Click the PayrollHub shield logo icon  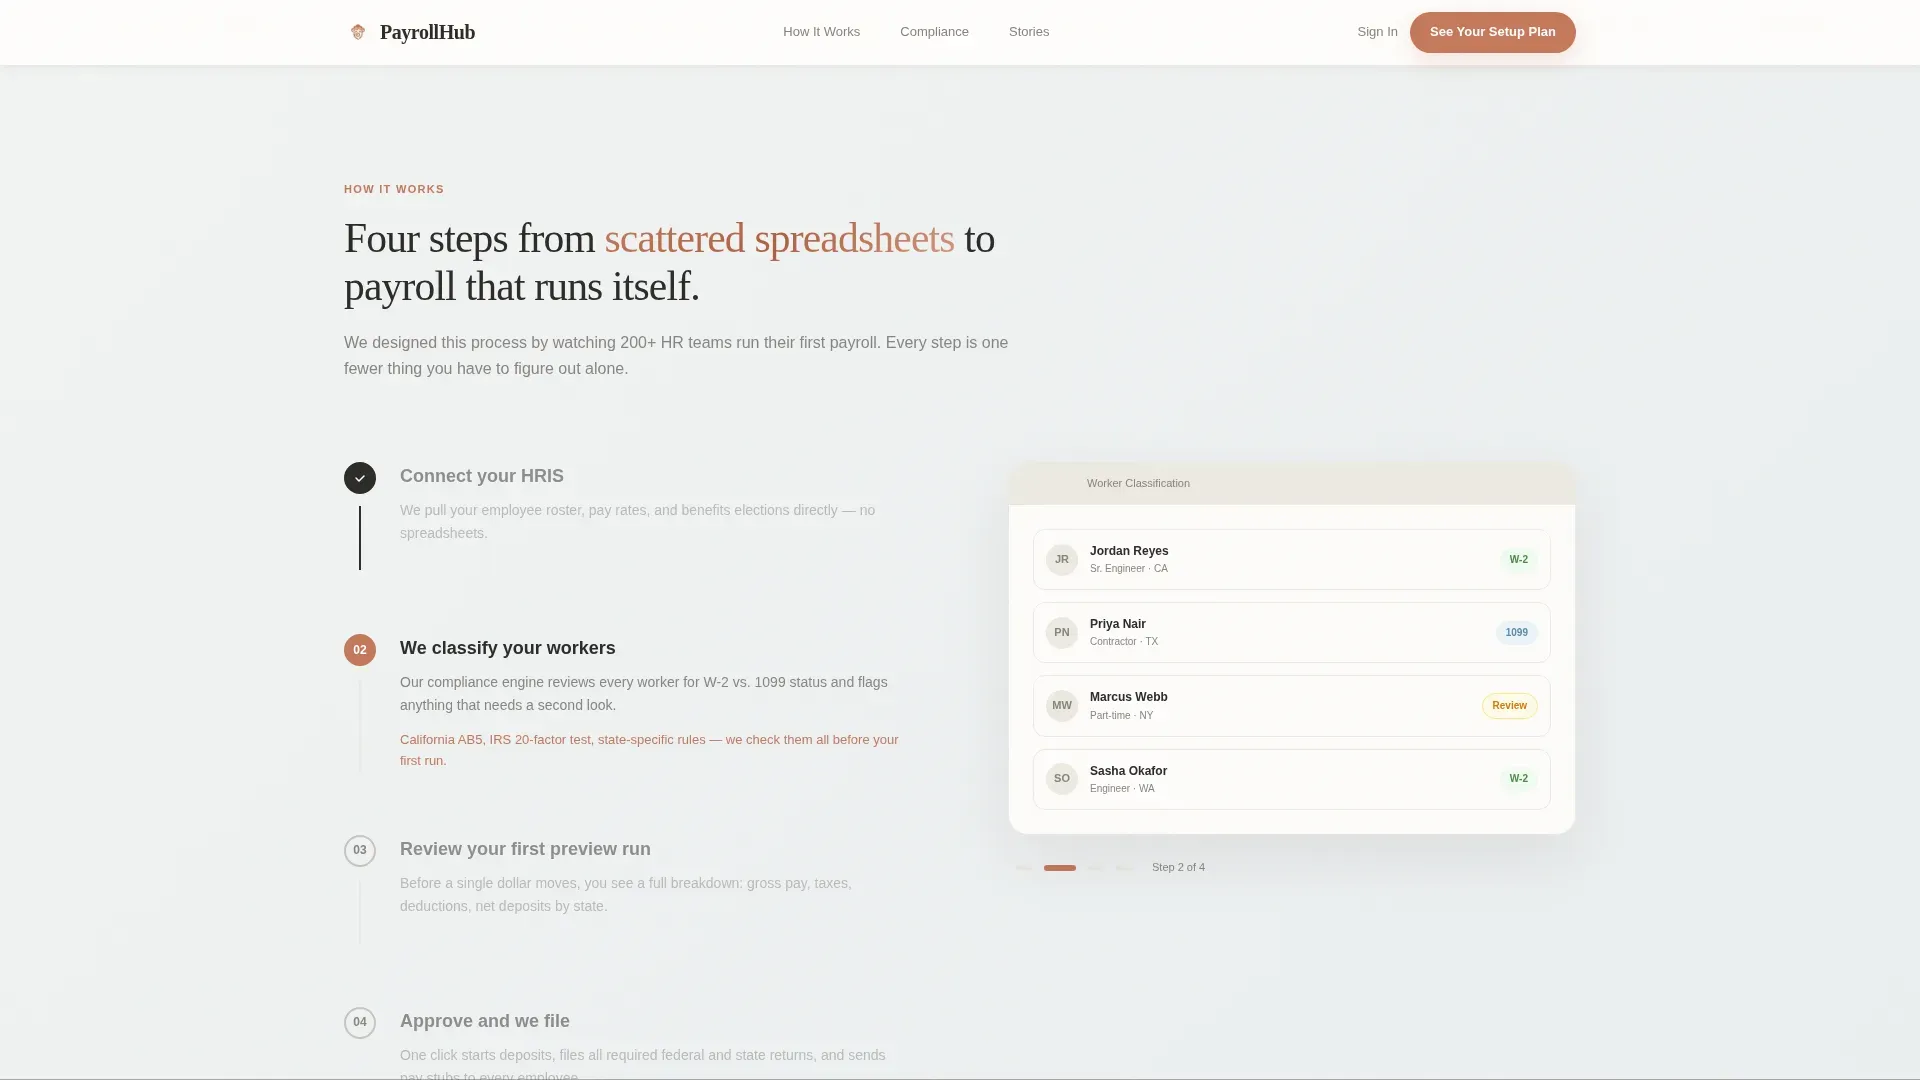pyautogui.click(x=358, y=32)
